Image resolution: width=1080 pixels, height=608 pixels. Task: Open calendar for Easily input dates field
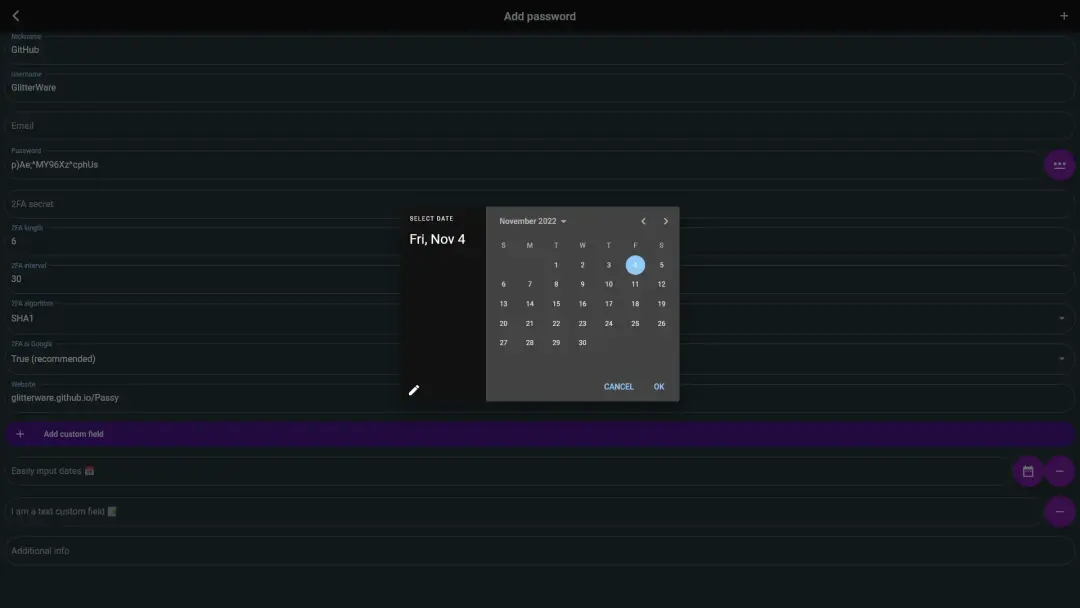click(x=1028, y=472)
